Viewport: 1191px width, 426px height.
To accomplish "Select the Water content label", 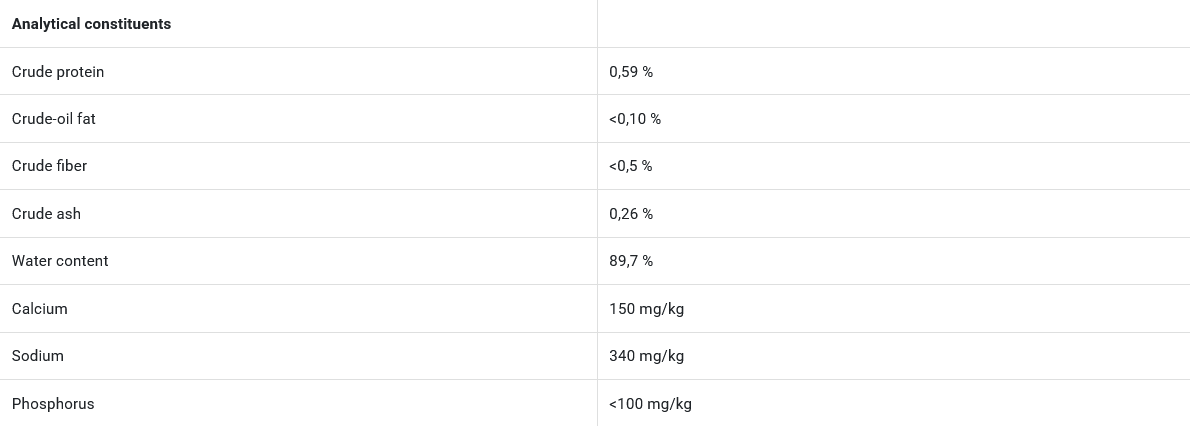I will [60, 261].
